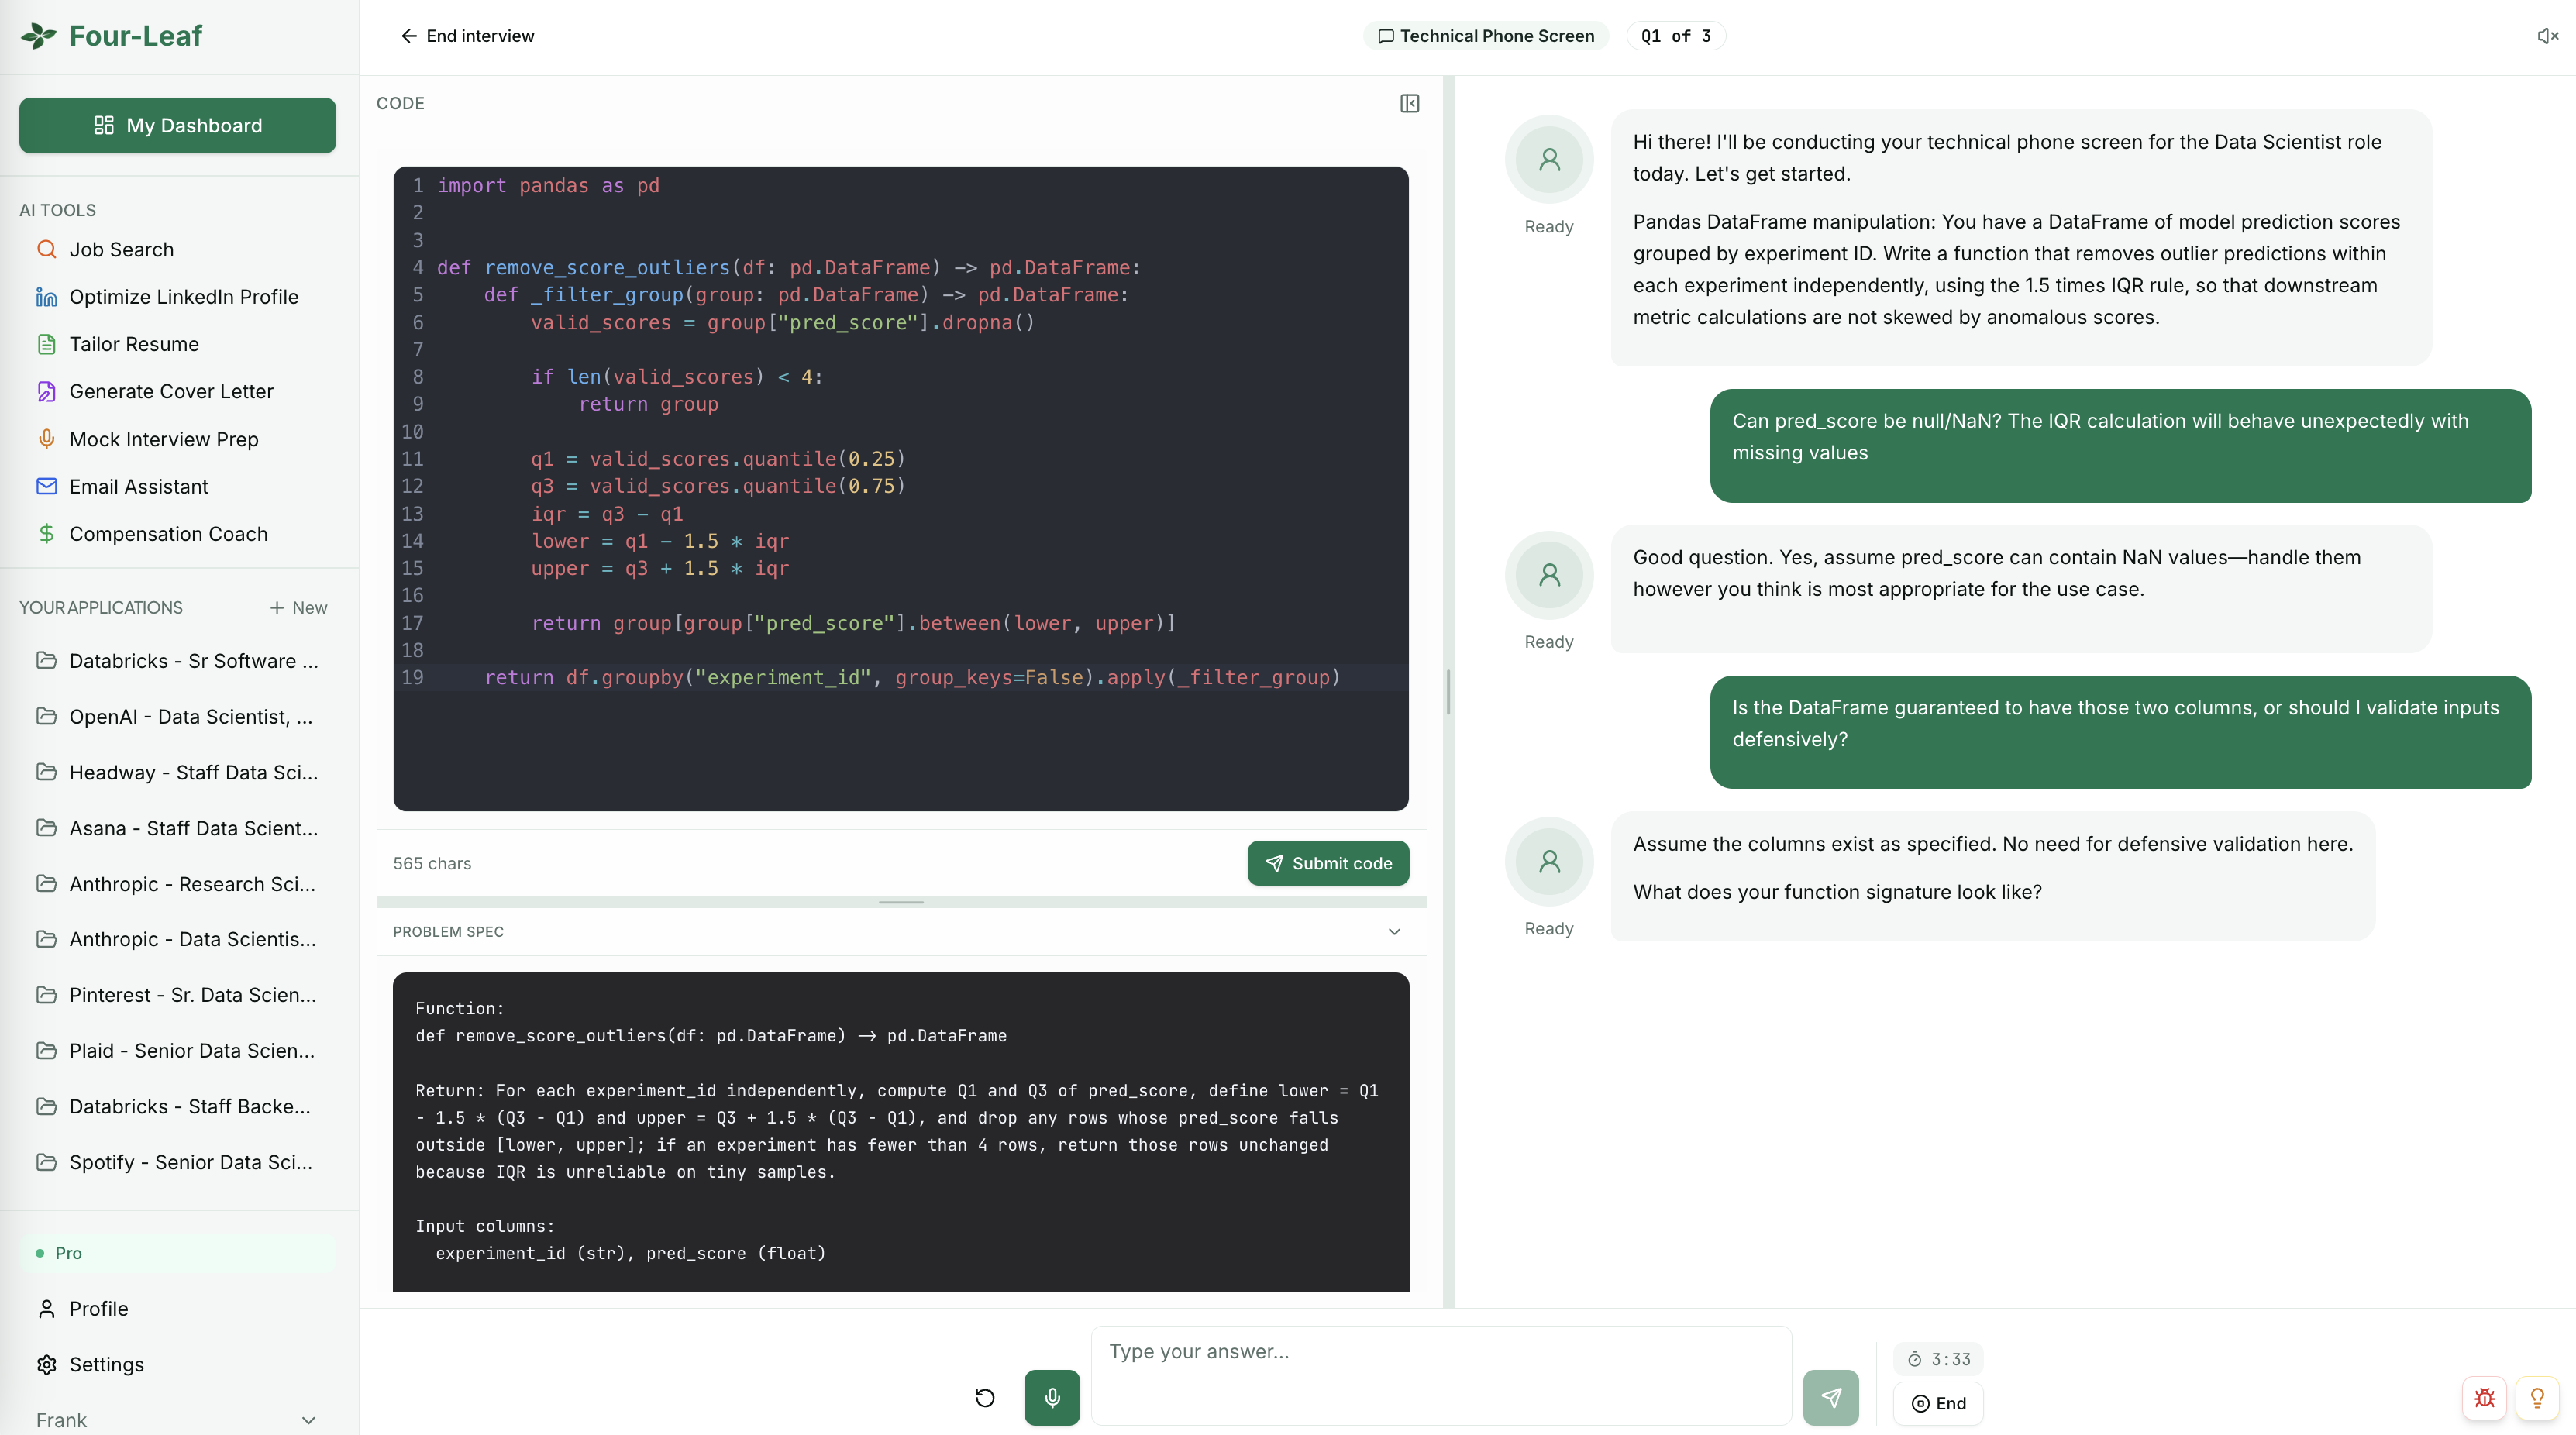Click the AI TOOLS section heading
This screenshot has height=1435, width=2576.
[58, 210]
